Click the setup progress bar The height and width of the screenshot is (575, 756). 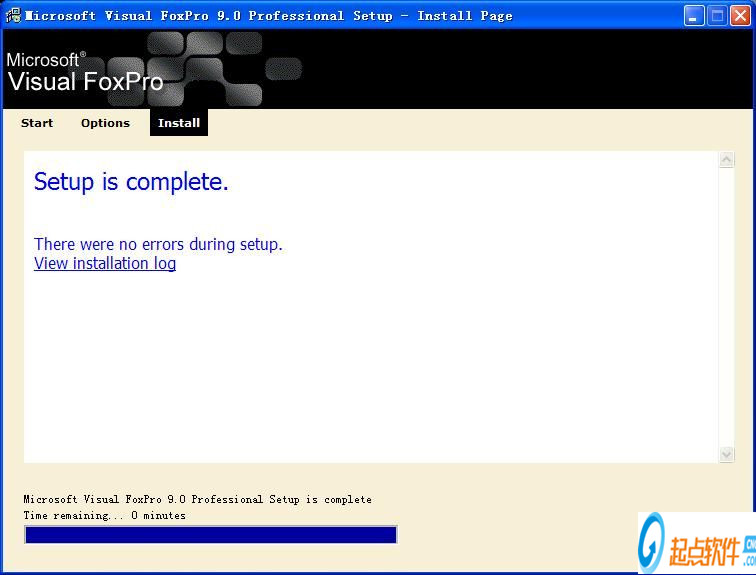(x=211, y=535)
